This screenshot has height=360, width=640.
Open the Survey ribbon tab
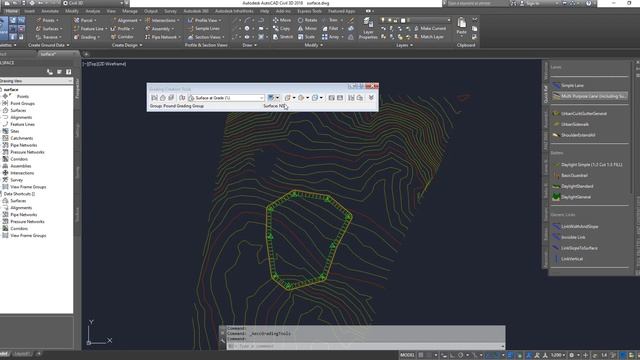click(170, 11)
